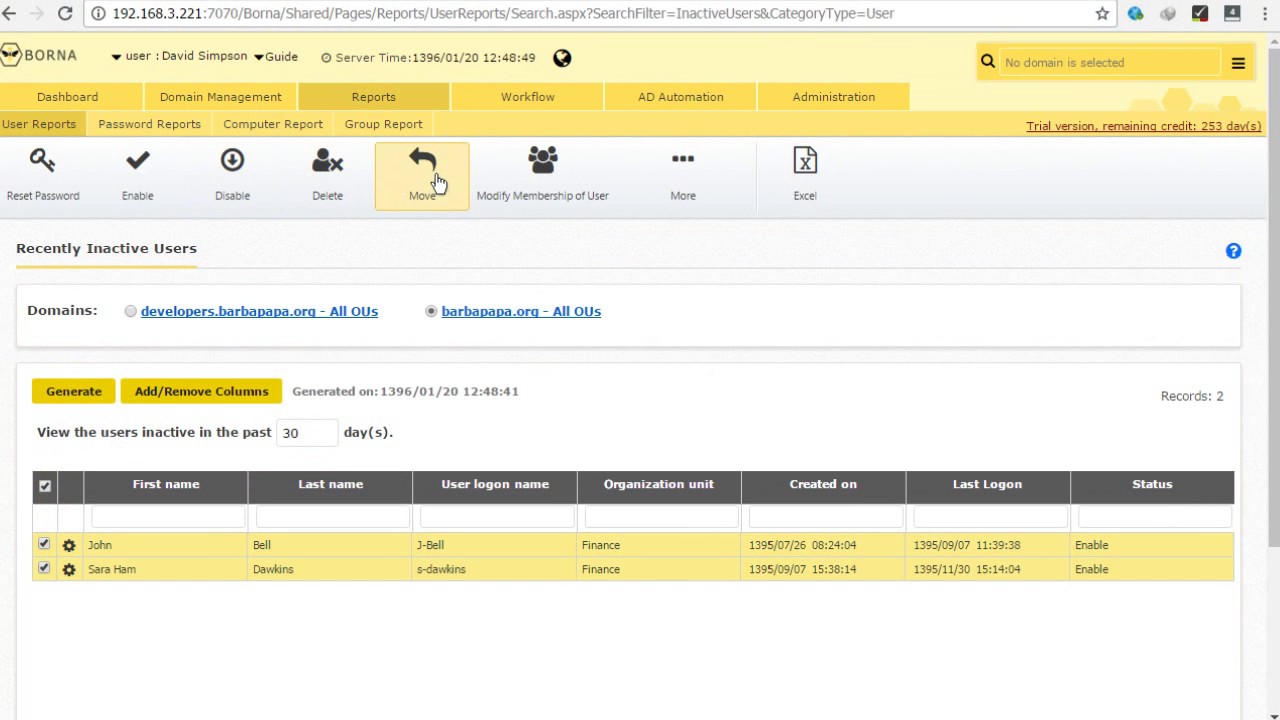Click the Generate button
Screen dimensions: 1280x720
(x=74, y=391)
